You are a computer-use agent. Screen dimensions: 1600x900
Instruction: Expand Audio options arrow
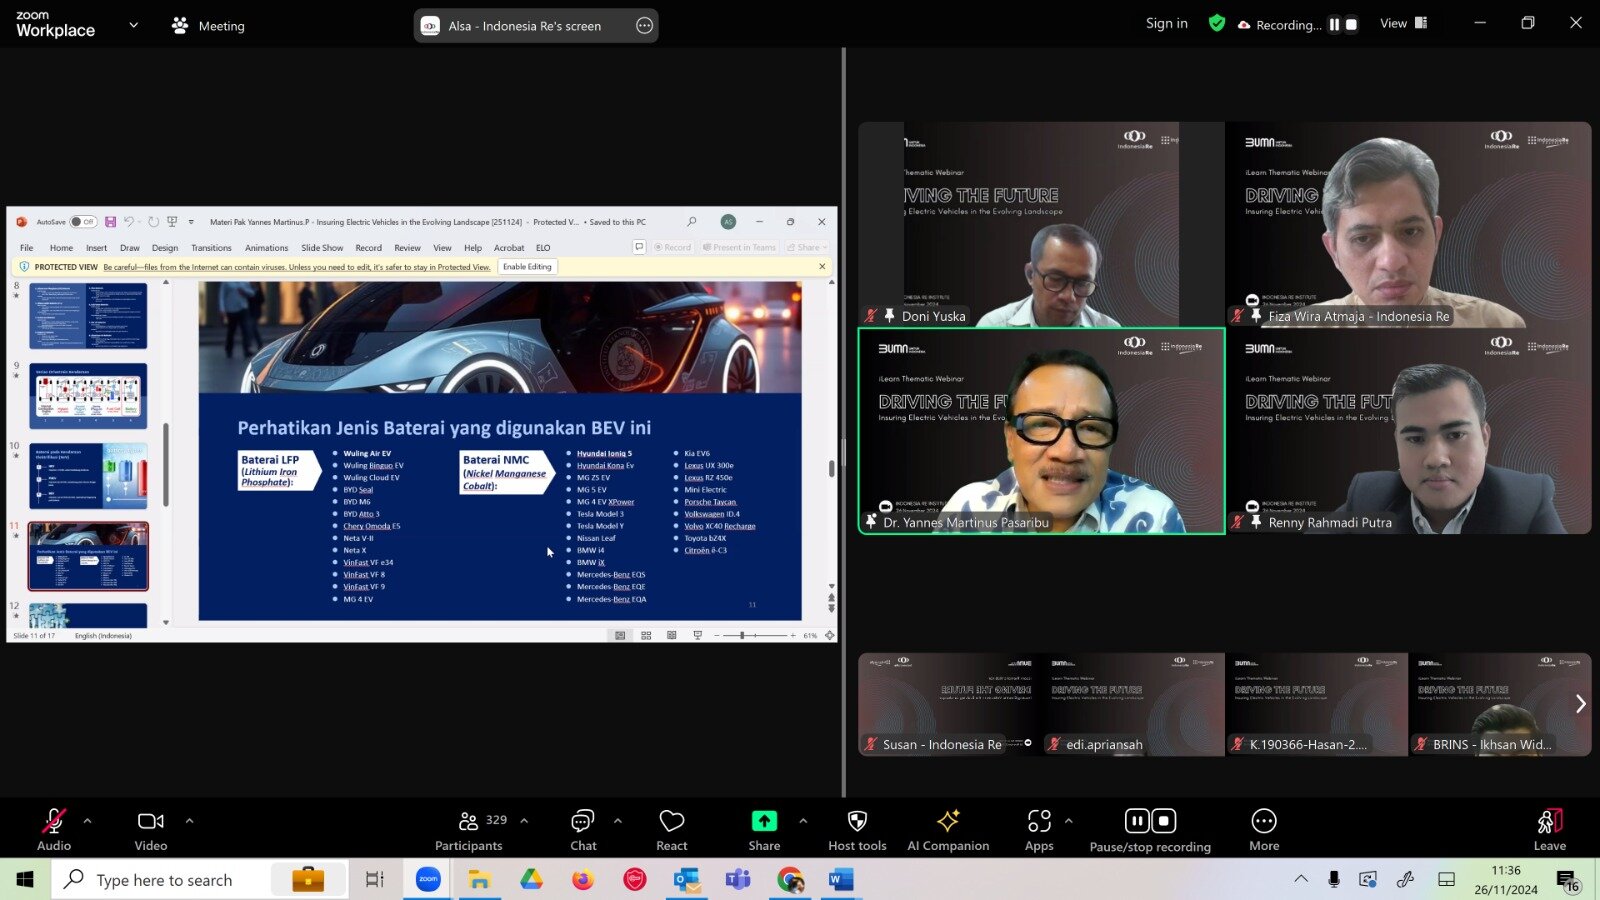(x=87, y=821)
